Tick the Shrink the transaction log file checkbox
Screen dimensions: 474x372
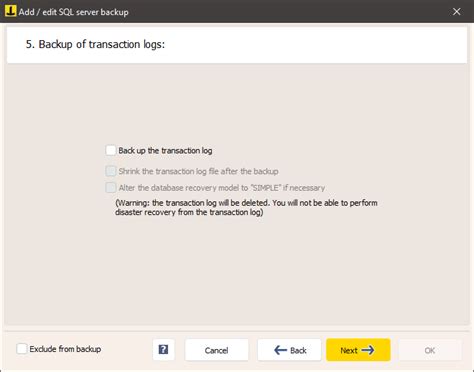(111, 171)
